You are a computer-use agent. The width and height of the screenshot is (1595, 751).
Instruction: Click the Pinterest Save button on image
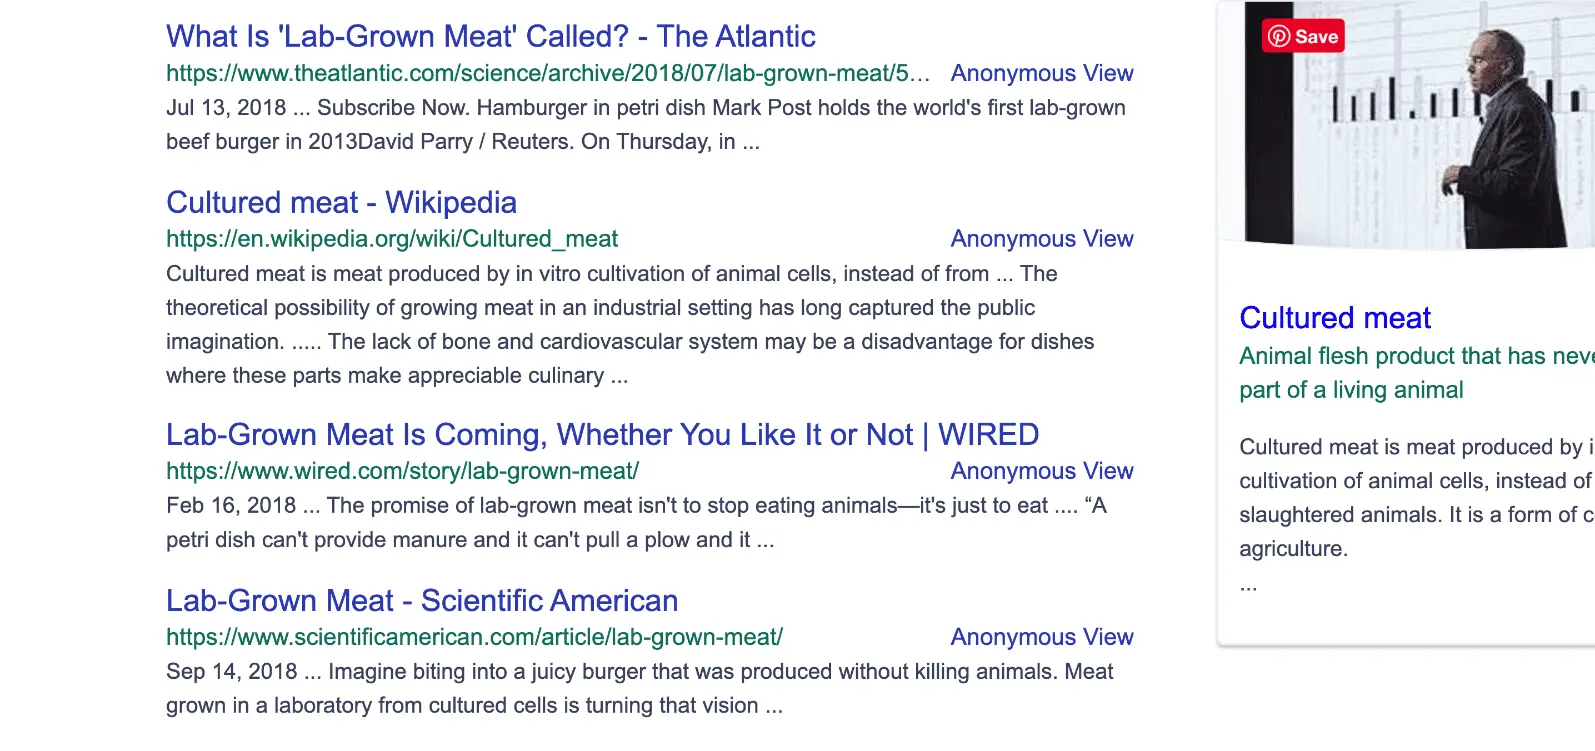click(1303, 37)
